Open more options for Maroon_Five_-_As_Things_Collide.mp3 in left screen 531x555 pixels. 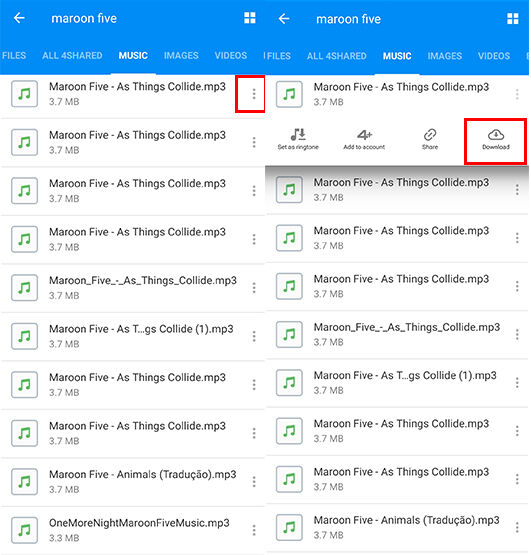[254, 288]
